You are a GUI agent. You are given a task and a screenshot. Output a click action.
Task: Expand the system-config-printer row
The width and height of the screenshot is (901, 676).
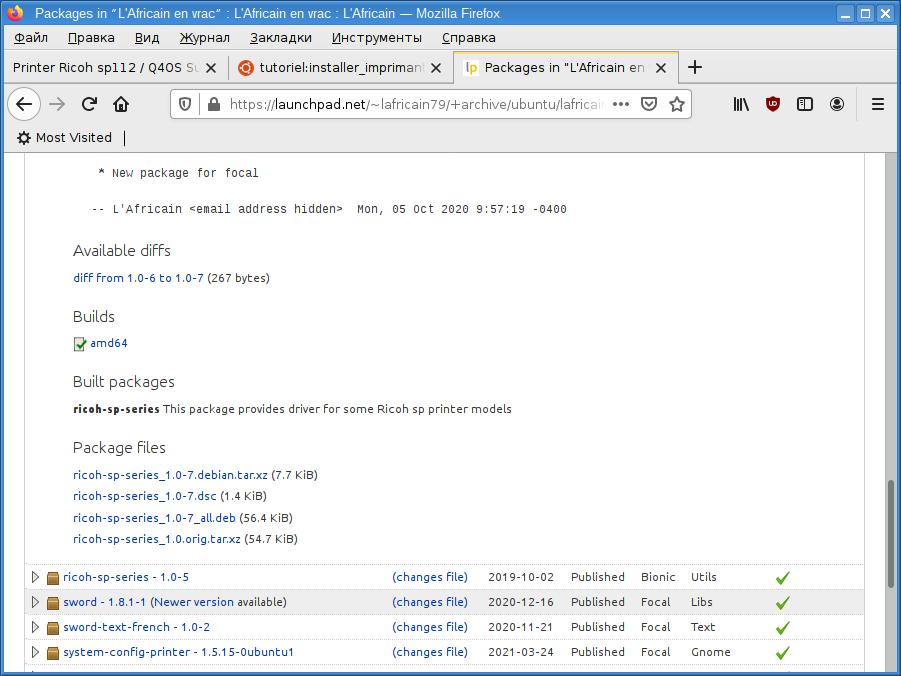coord(35,652)
